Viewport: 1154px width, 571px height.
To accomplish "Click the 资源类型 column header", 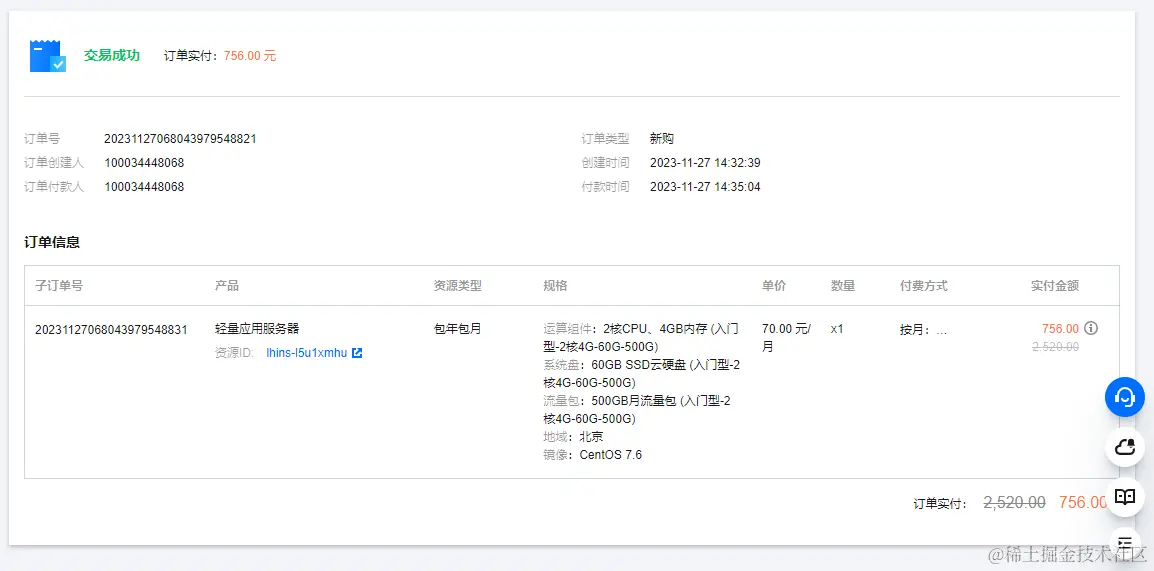I will [x=458, y=286].
